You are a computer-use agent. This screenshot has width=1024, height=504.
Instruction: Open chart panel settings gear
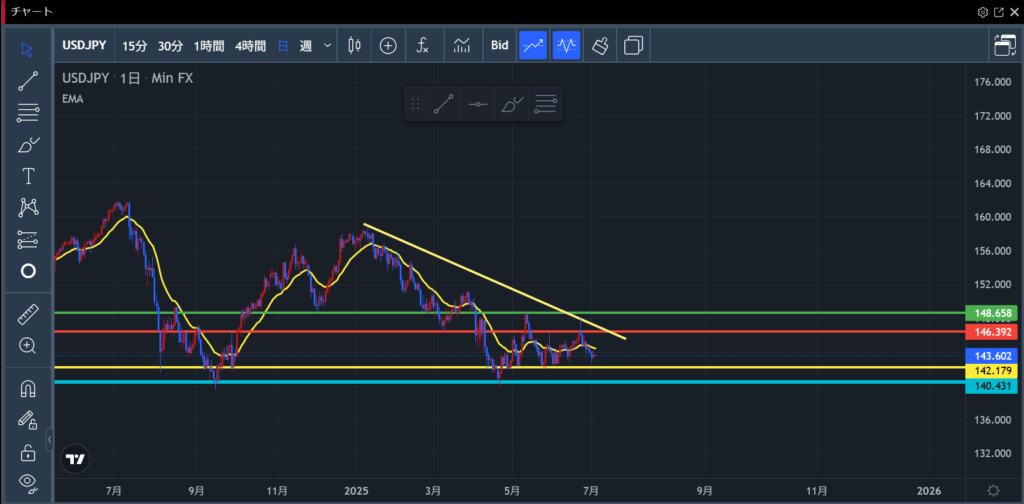pos(983,12)
